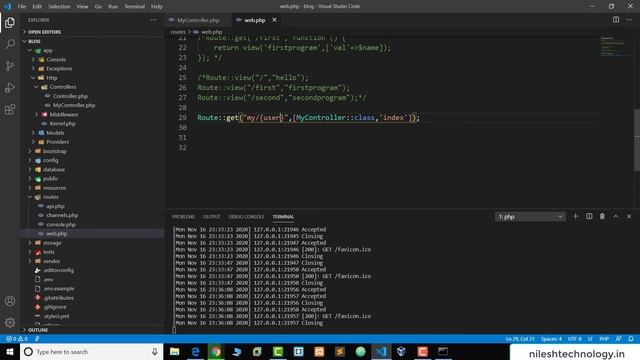Screen dimensions: 640x360
Task: Open editor more actions ellipsis
Action: [629, 20]
